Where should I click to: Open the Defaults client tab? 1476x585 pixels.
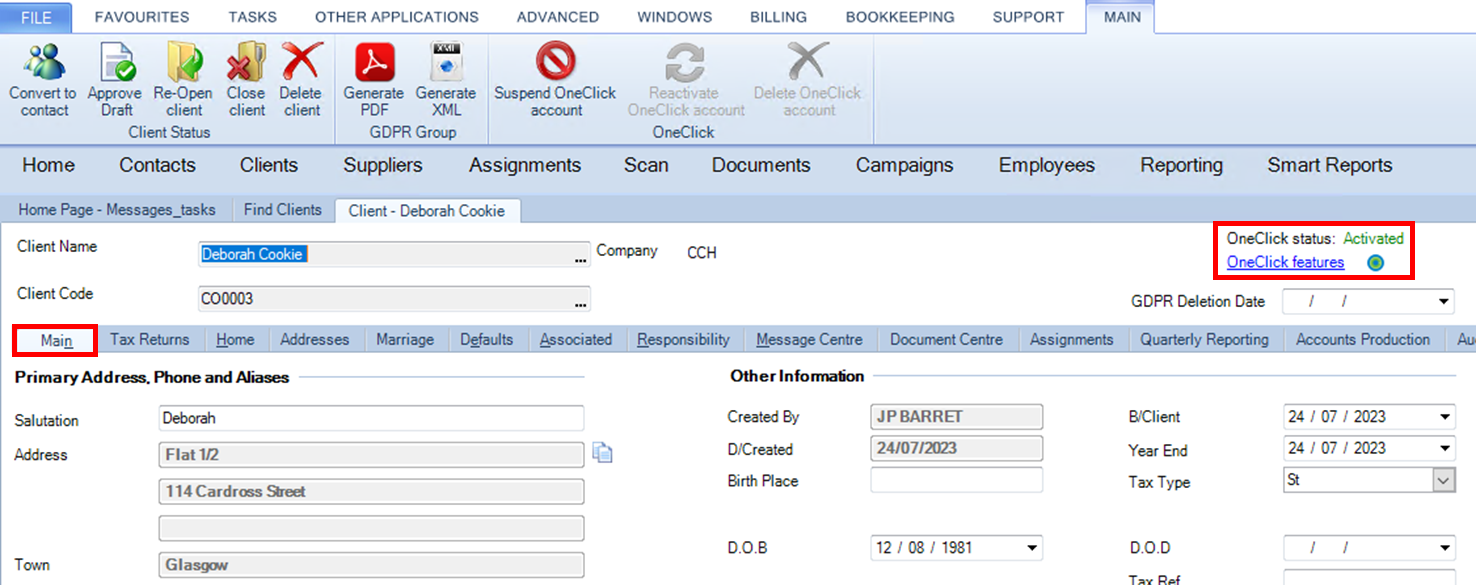(x=487, y=340)
